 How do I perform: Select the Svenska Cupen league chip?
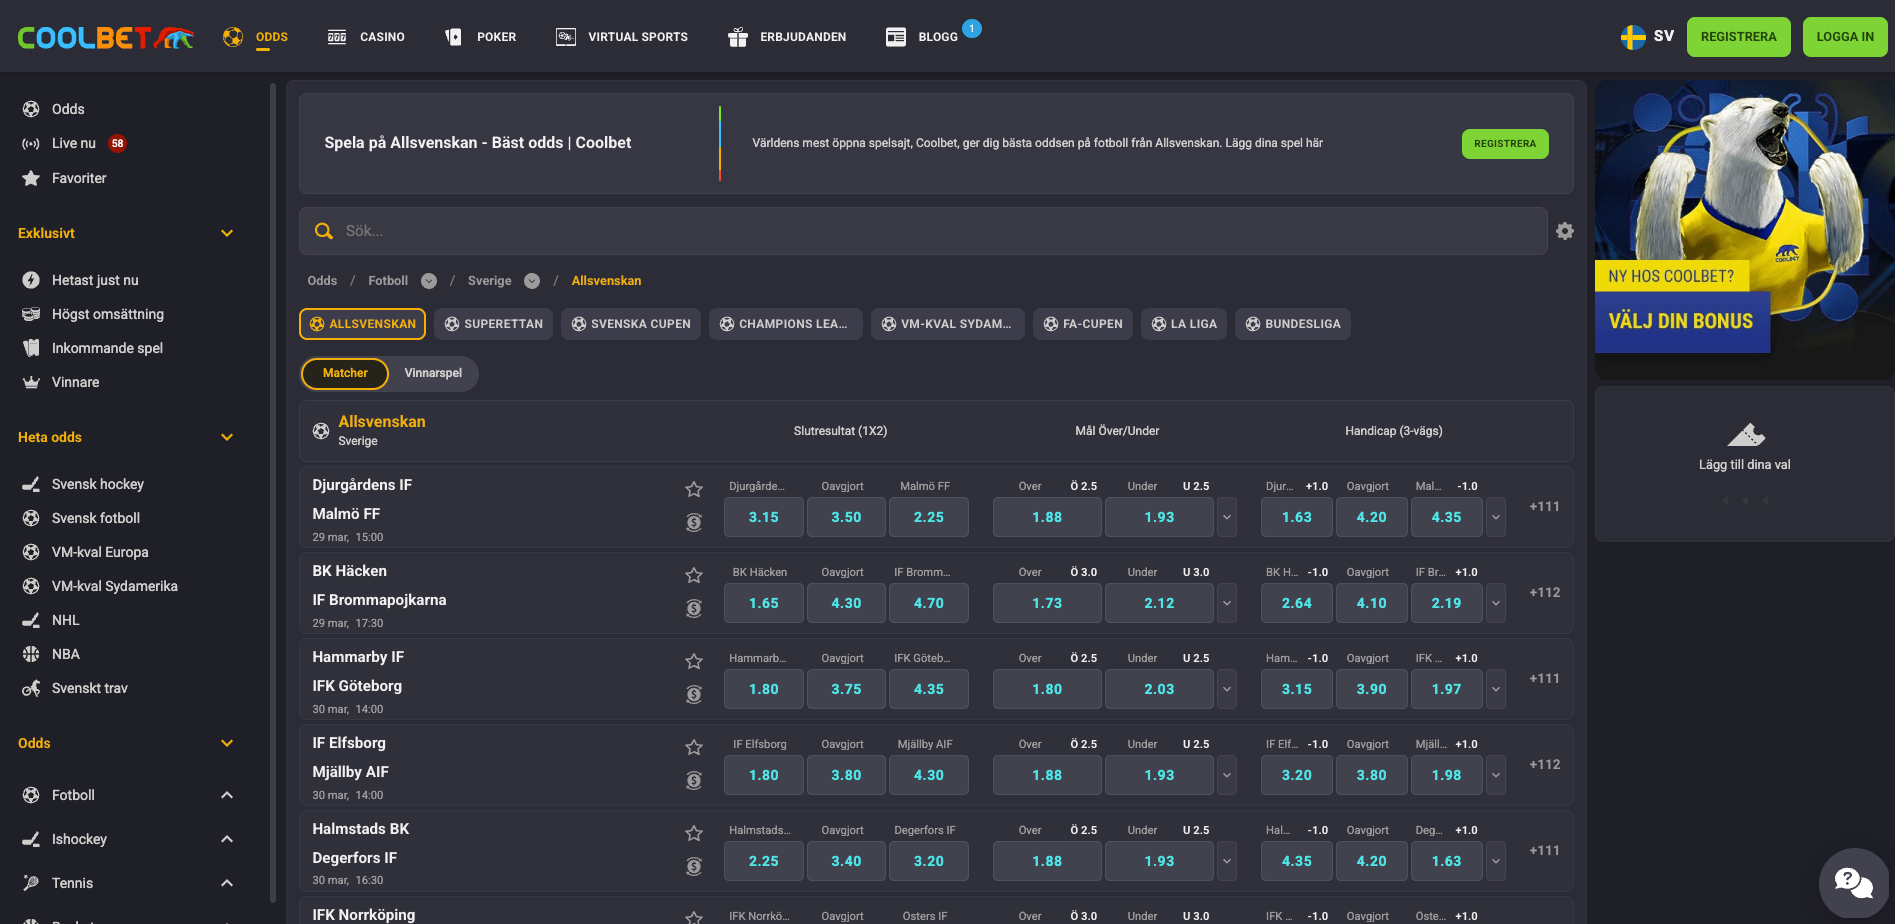pyautogui.click(x=631, y=324)
